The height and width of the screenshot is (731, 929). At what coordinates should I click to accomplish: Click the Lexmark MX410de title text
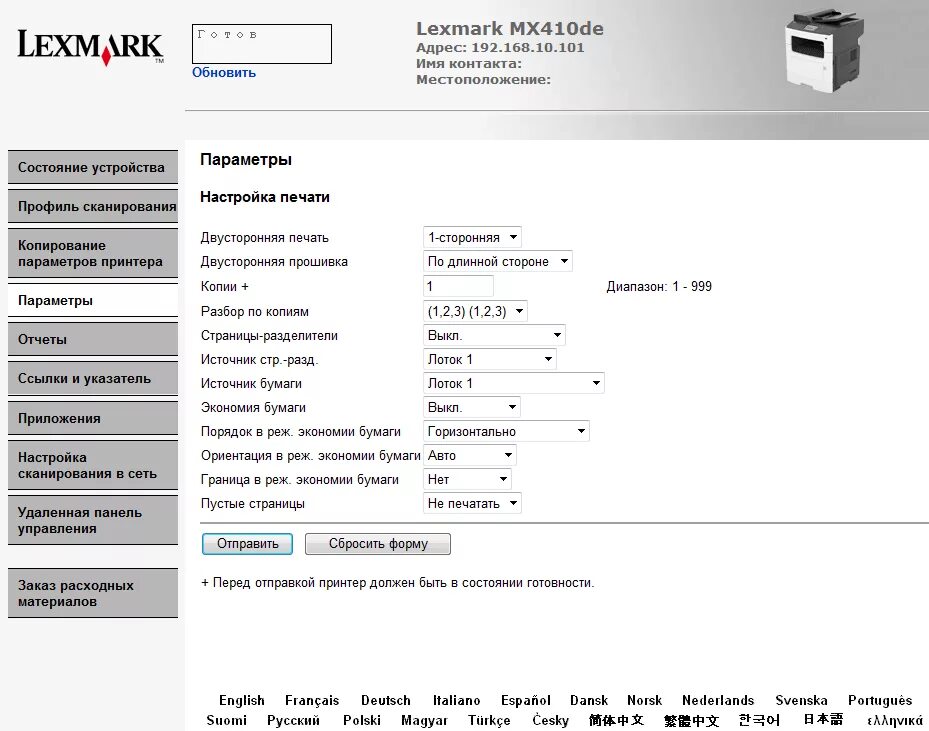pyautogui.click(x=510, y=28)
